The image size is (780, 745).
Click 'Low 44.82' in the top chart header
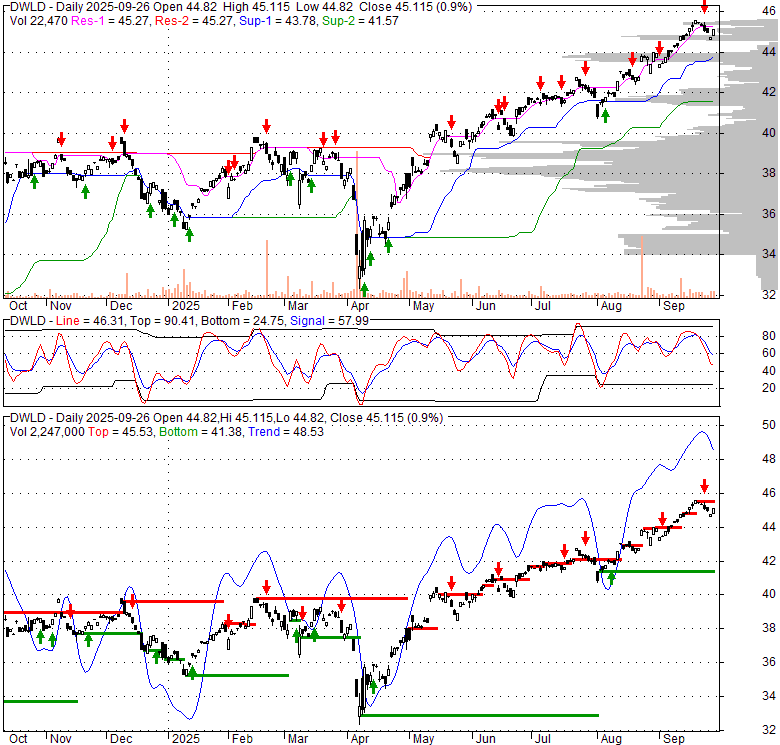point(324,7)
